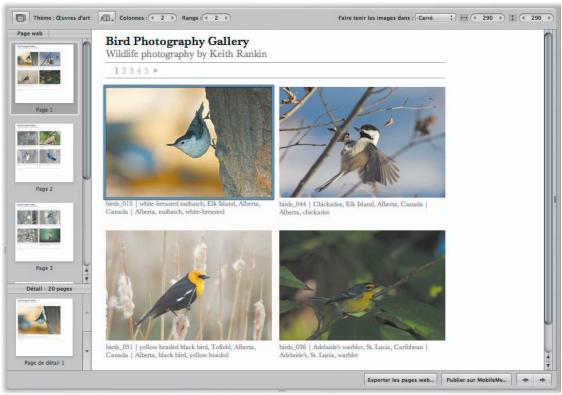Select the yellow headed black bird photo

(189, 285)
